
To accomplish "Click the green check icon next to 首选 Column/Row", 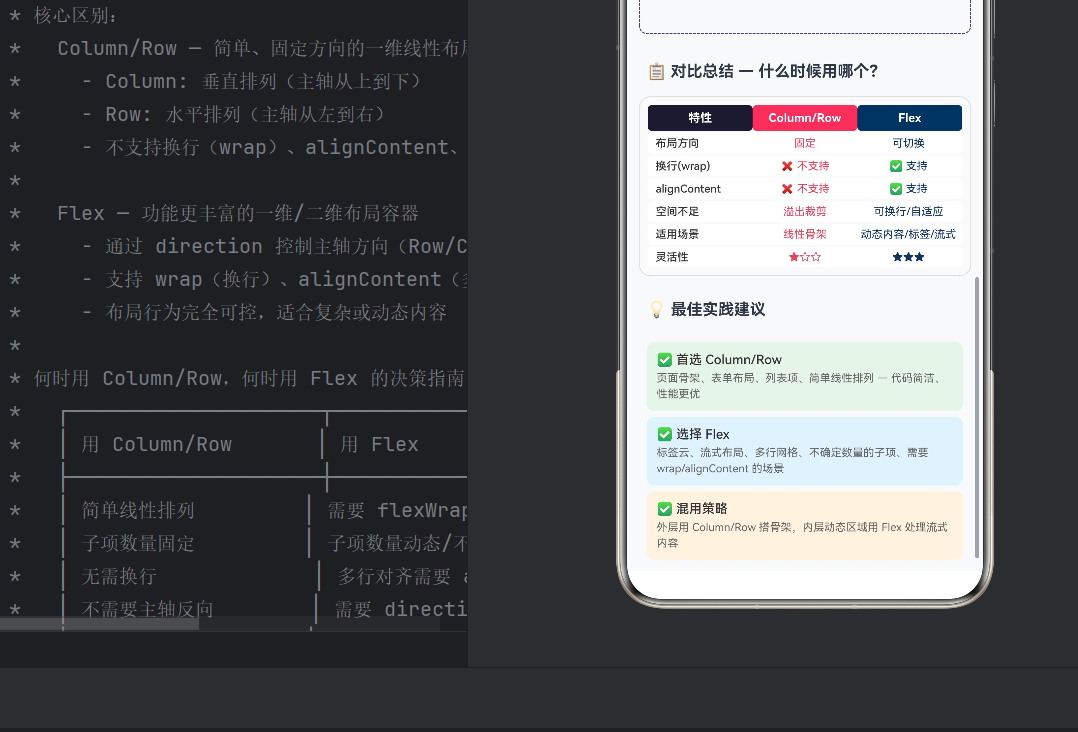I will (665, 359).
